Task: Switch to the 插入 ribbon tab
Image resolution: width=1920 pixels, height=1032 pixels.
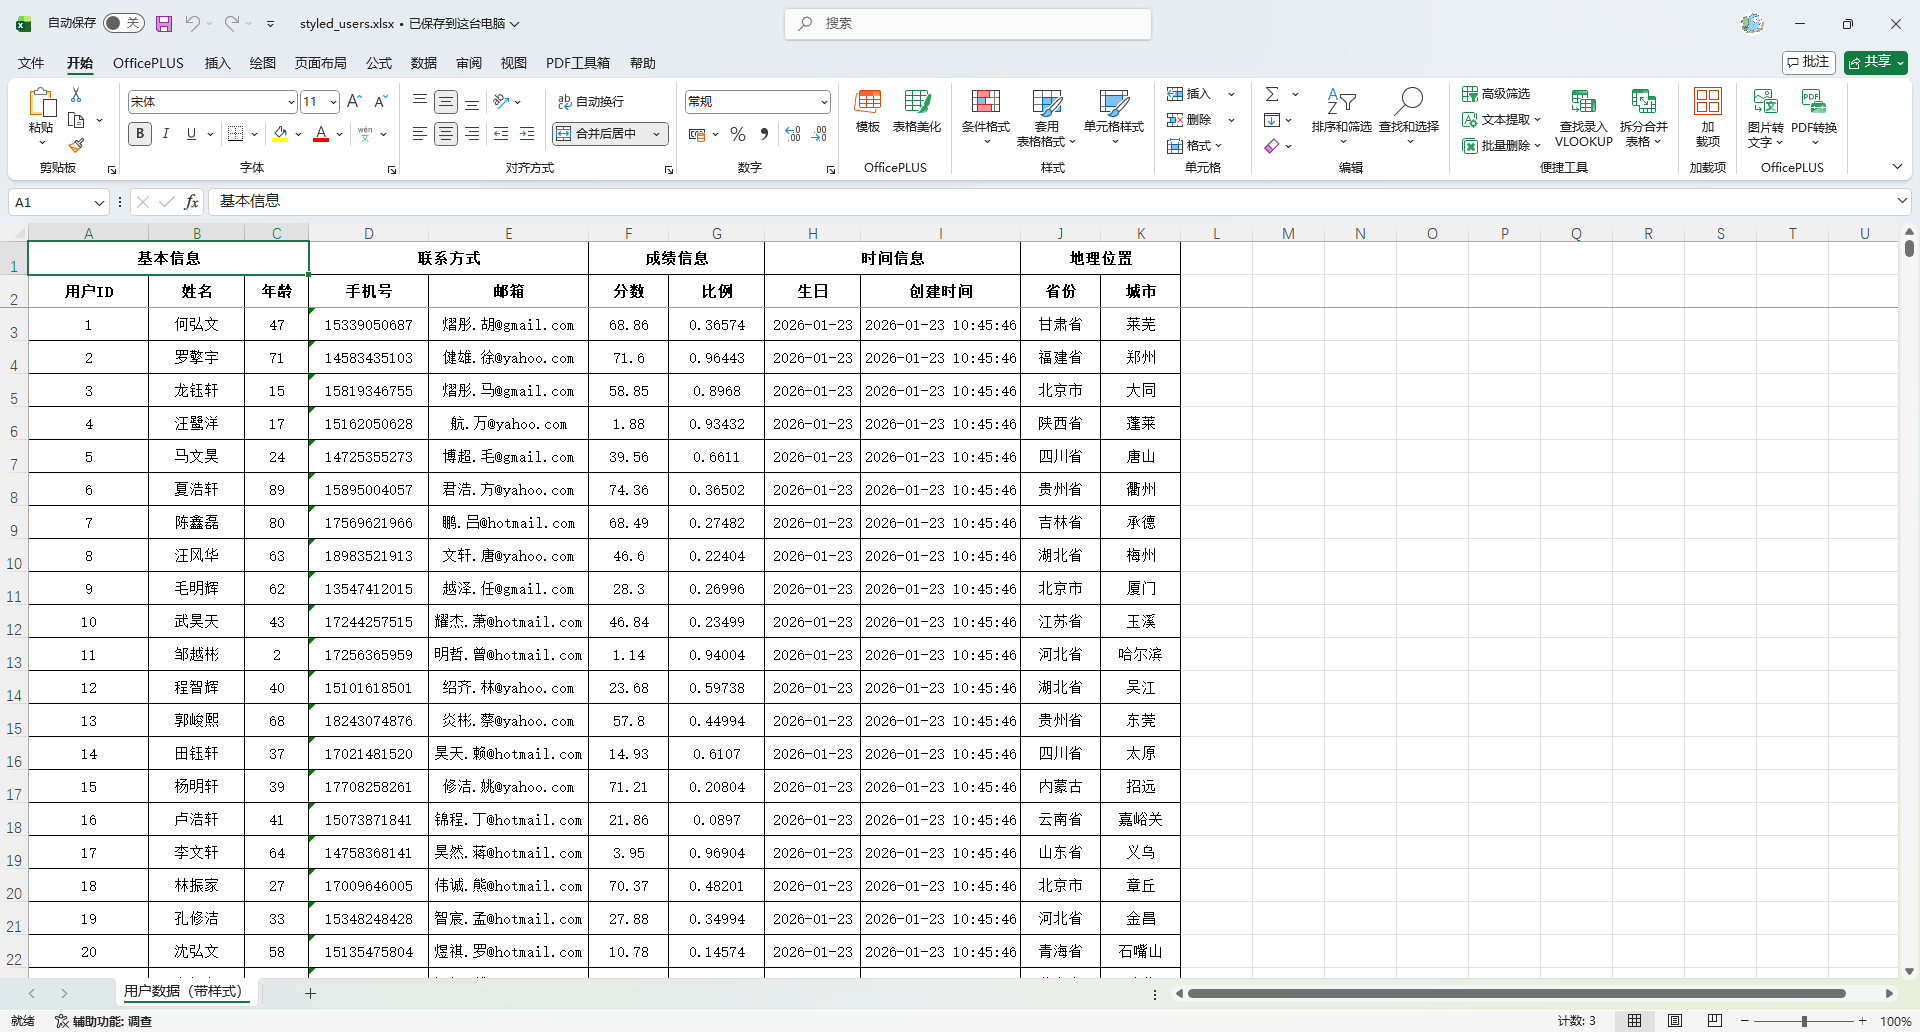Action: coord(217,63)
